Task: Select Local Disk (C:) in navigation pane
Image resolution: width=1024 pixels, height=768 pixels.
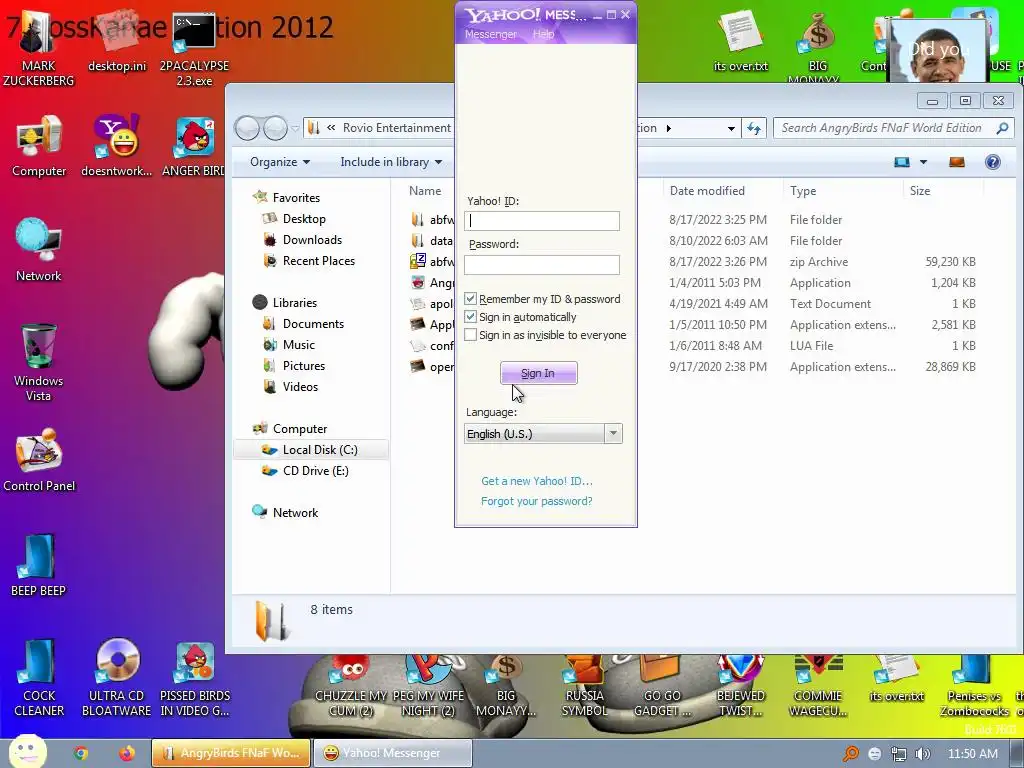Action: click(311, 449)
